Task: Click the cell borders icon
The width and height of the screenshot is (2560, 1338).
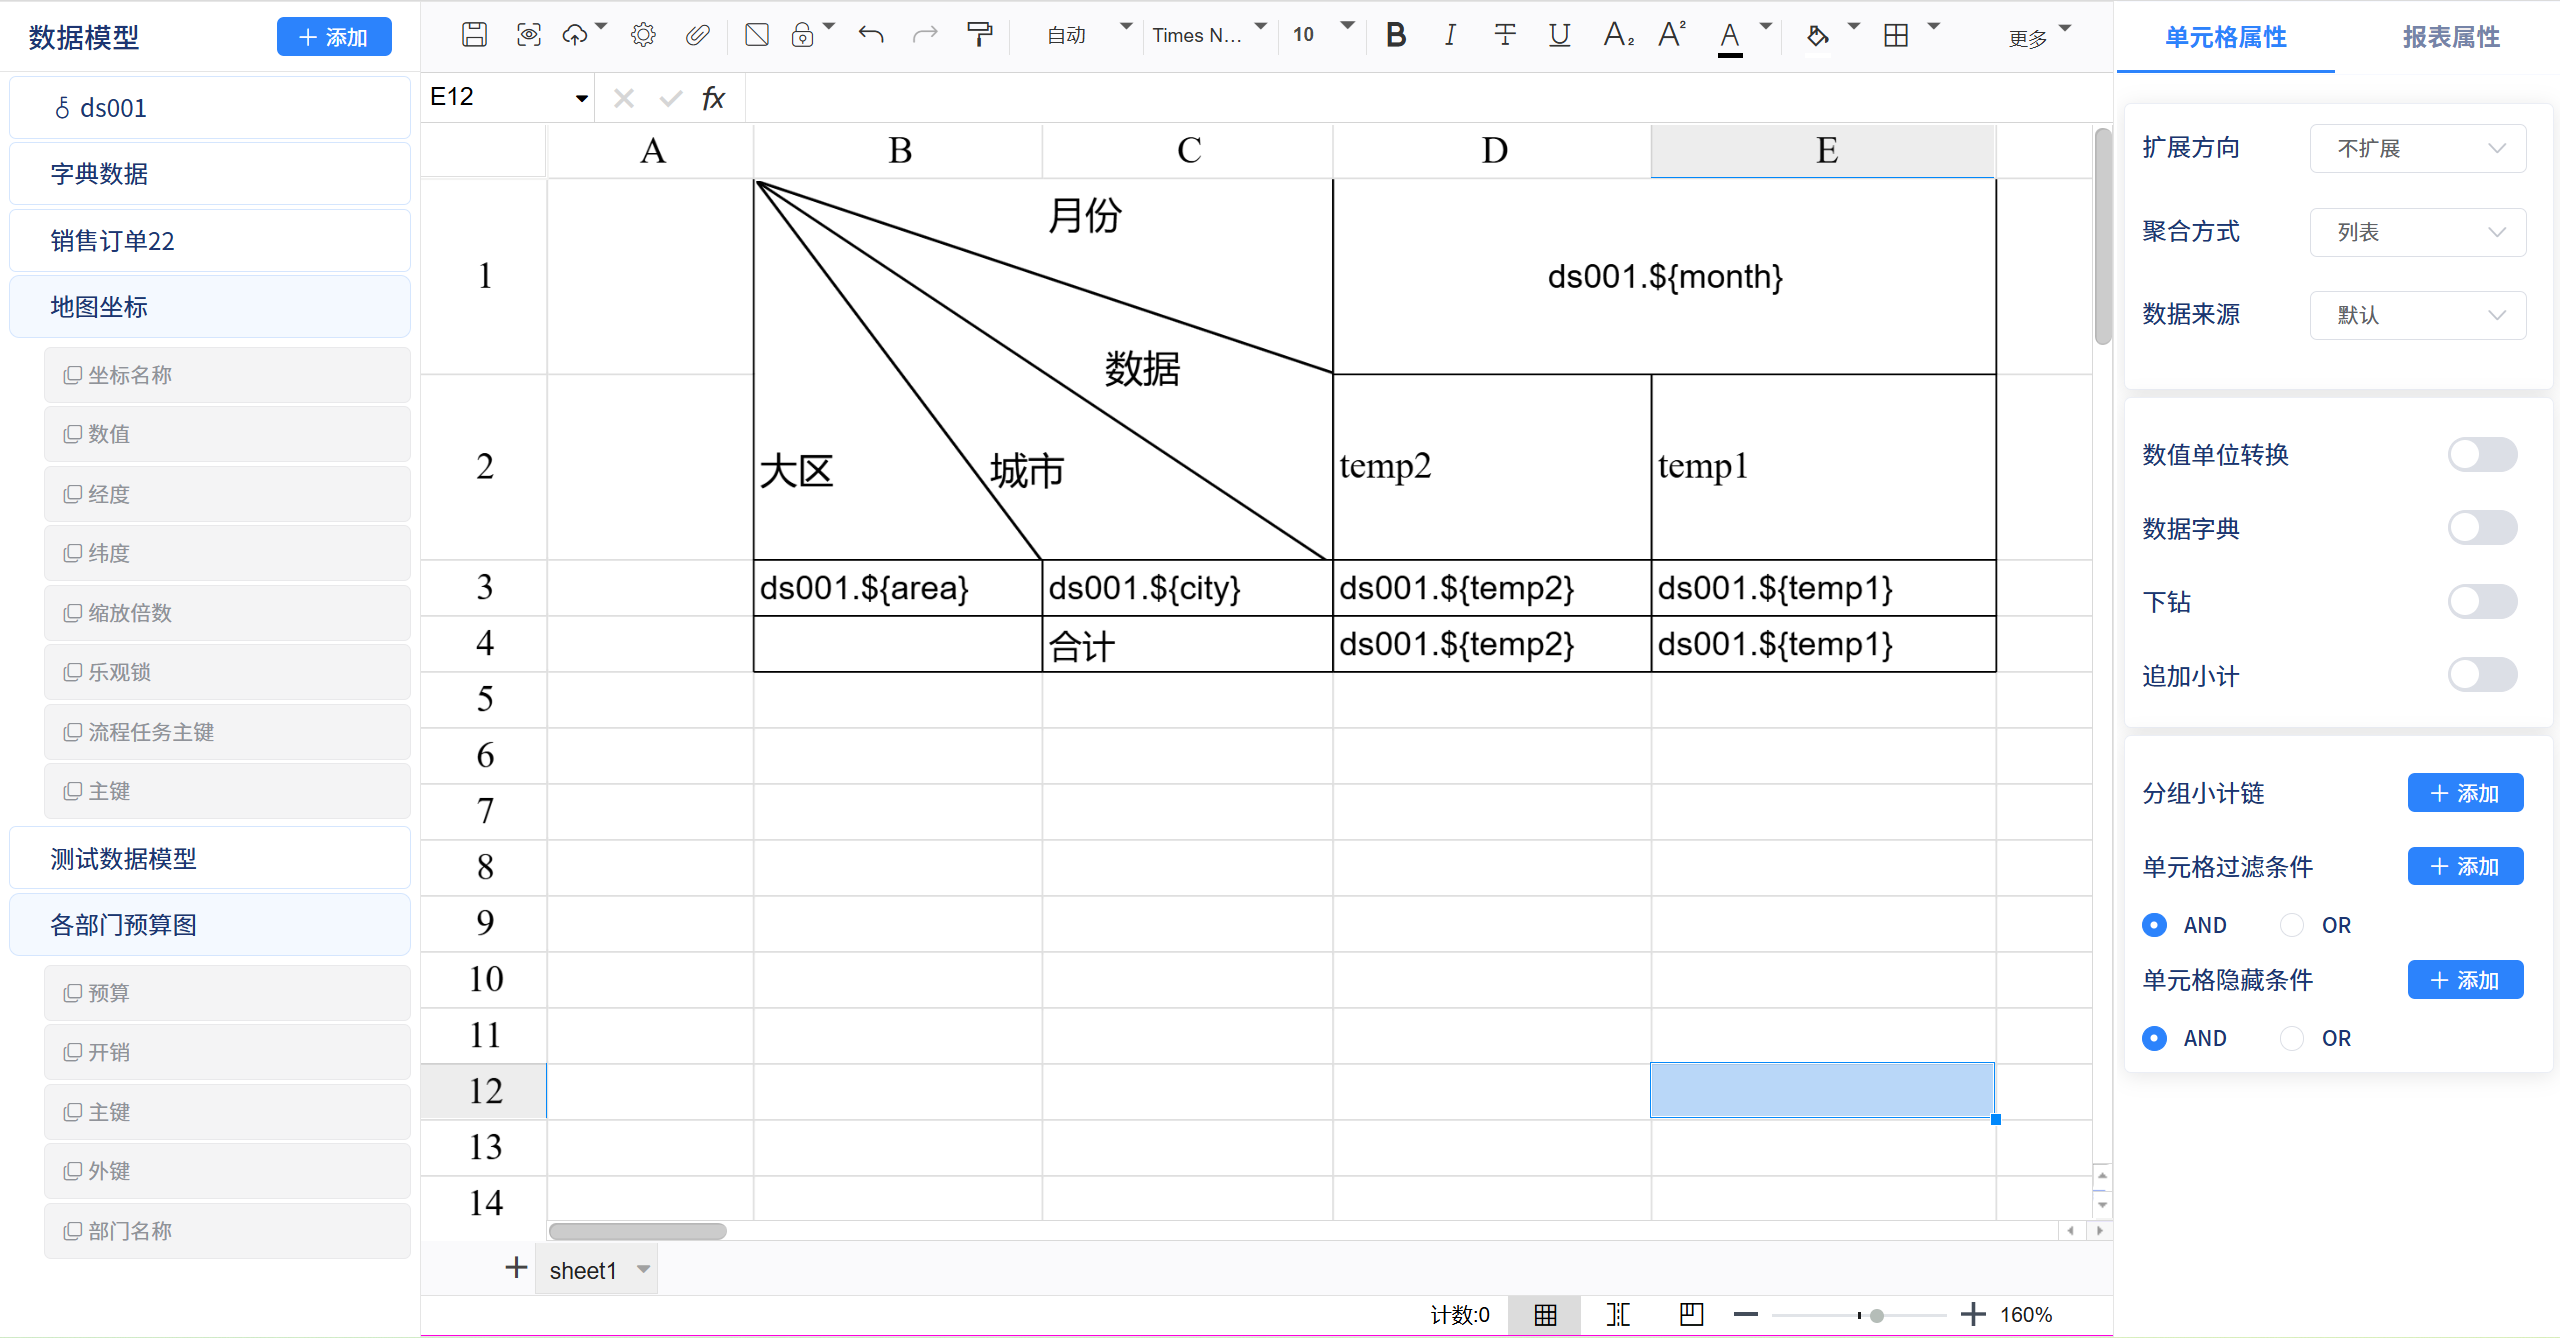Action: pyautogui.click(x=1895, y=36)
